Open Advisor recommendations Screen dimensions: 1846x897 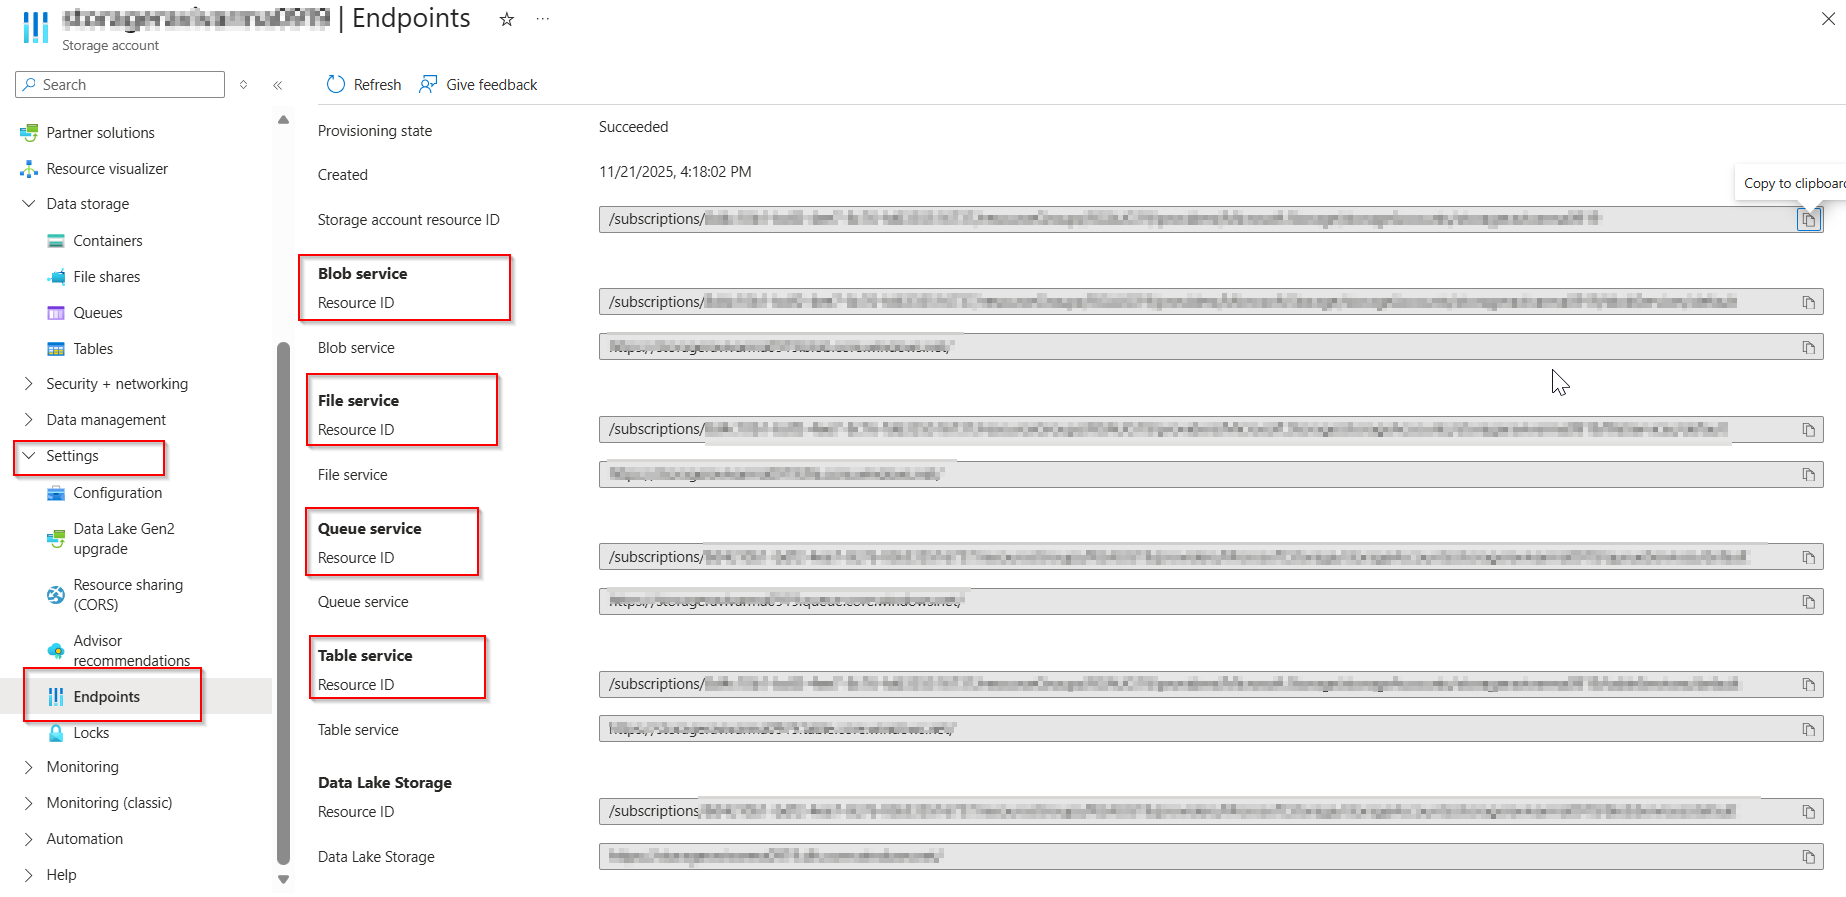(132, 651)
